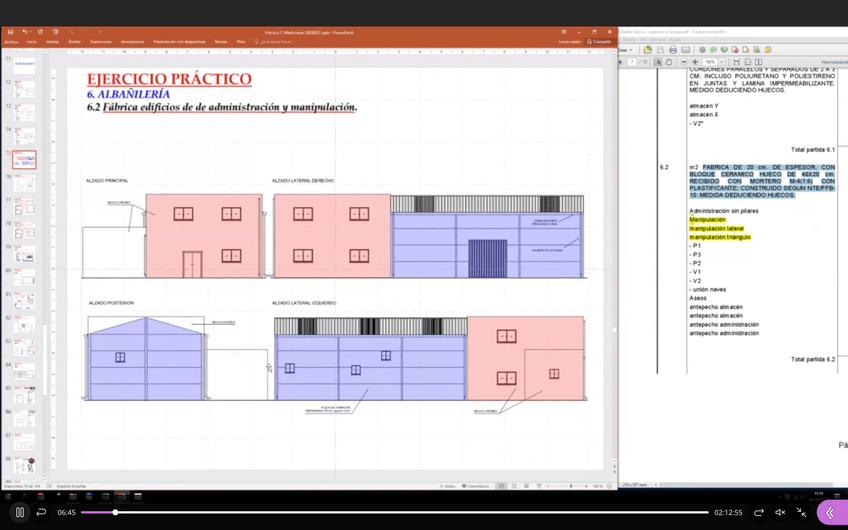Open the Ayuda menu in Acrobat
This screenshot has height=530, width=848.
tap(675, 39)
